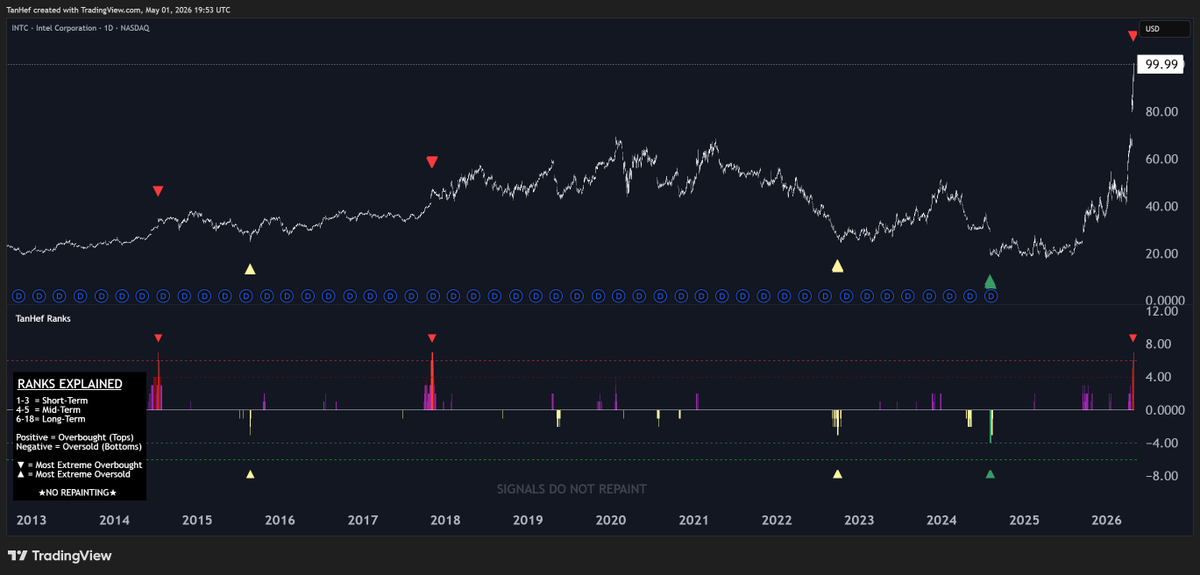1200x575 pixels.
Task: Select the red down-triangle above the 2026 price spike
Action: coord(1133,36)
